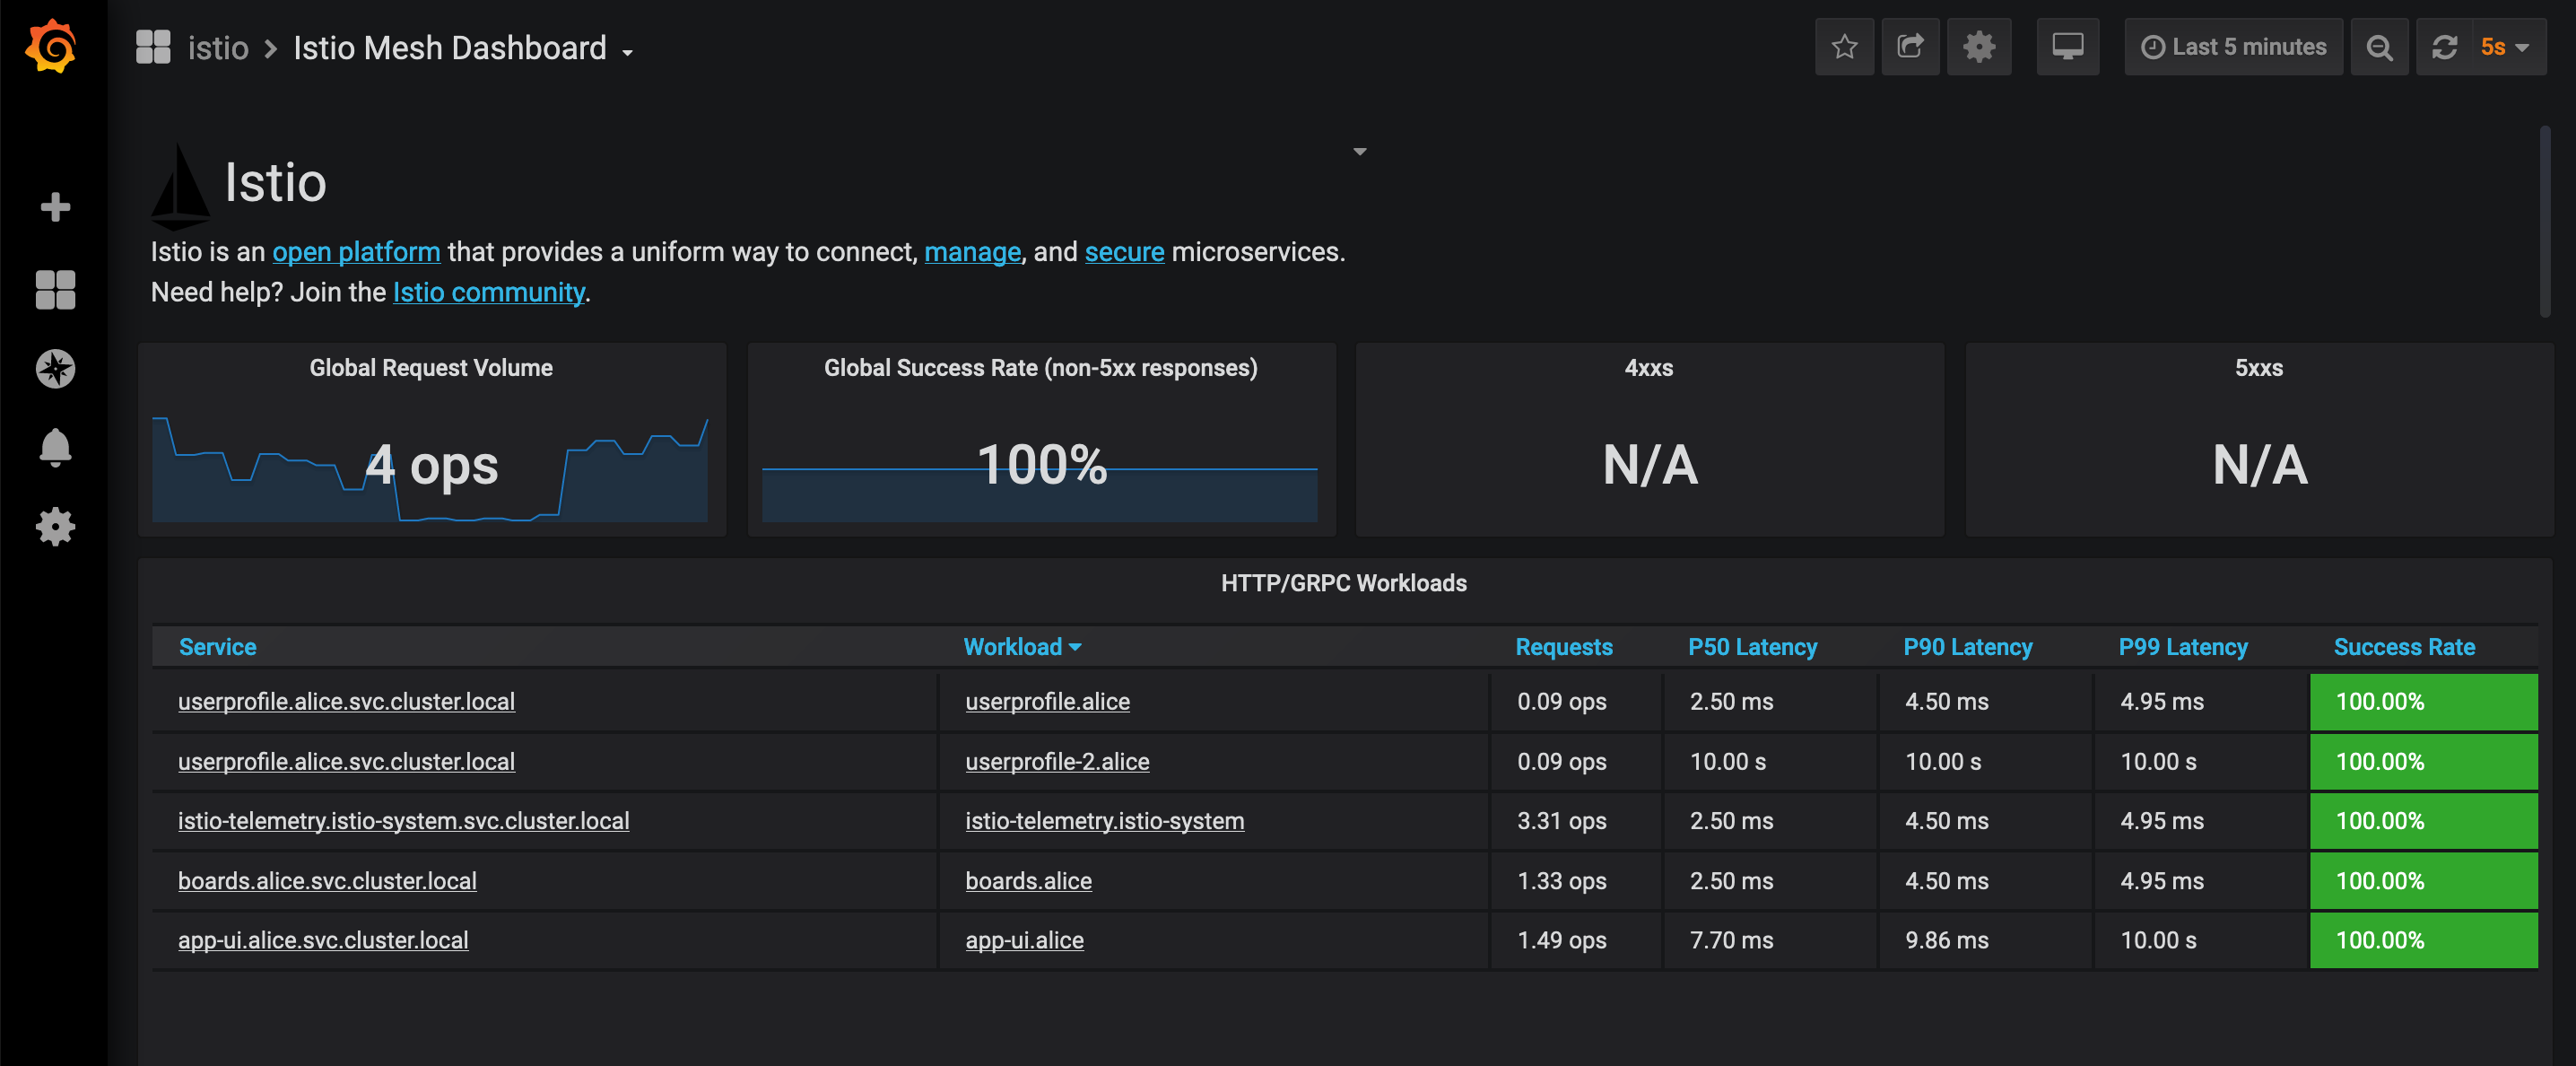Open service link in userprofile-2.alice row
The height and width of the screenshot is (1066, 2576).
pyautogui.click(x=346, y=762)
